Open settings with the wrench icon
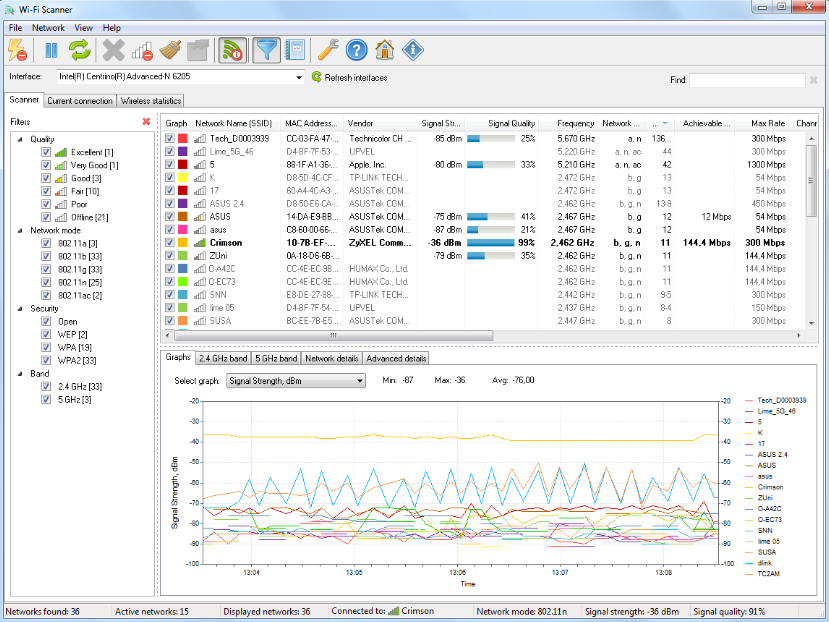 click(327, 50)
